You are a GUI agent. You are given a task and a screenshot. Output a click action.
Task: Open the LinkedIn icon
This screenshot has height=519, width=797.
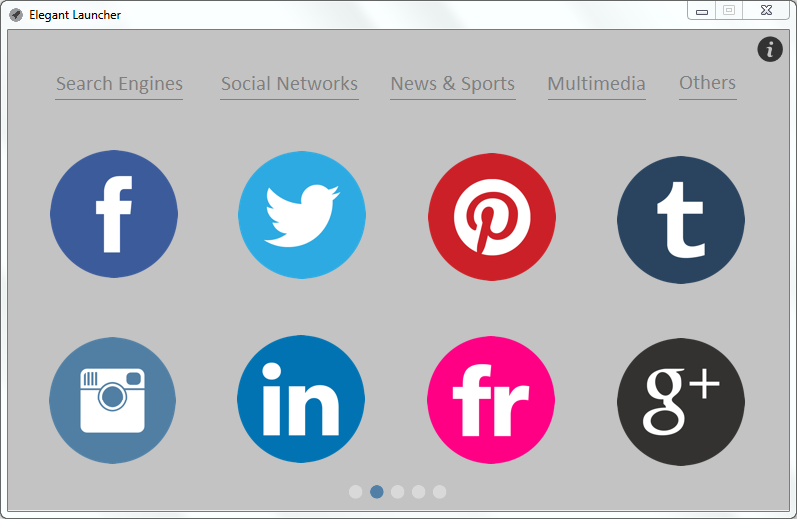click(301, 399)
